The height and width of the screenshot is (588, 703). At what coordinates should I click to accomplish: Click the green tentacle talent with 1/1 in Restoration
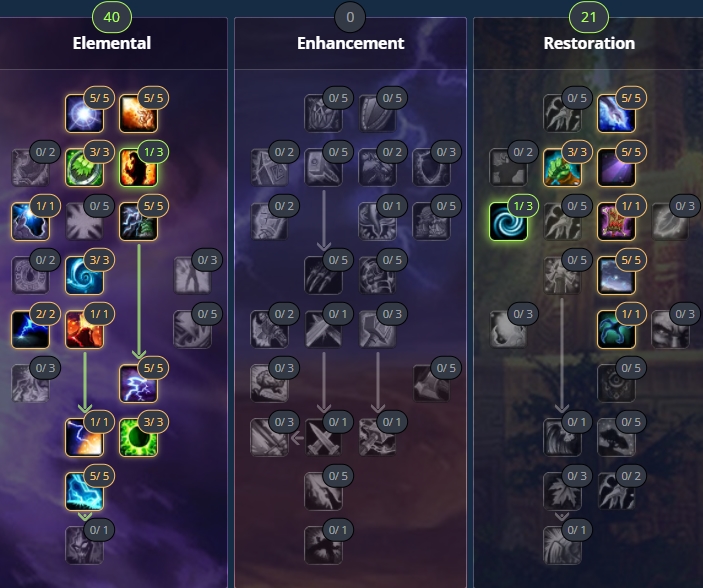pos(616,329)
